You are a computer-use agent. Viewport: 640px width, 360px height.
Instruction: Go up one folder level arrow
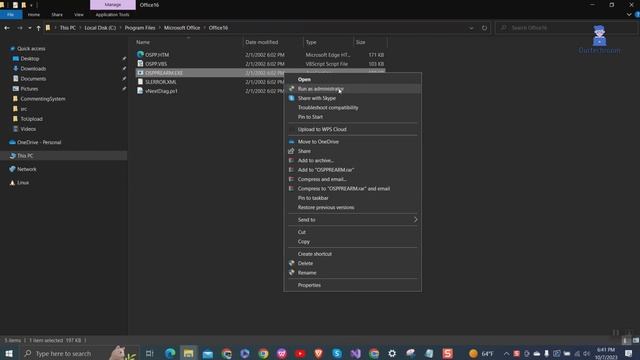coord(38,28)
